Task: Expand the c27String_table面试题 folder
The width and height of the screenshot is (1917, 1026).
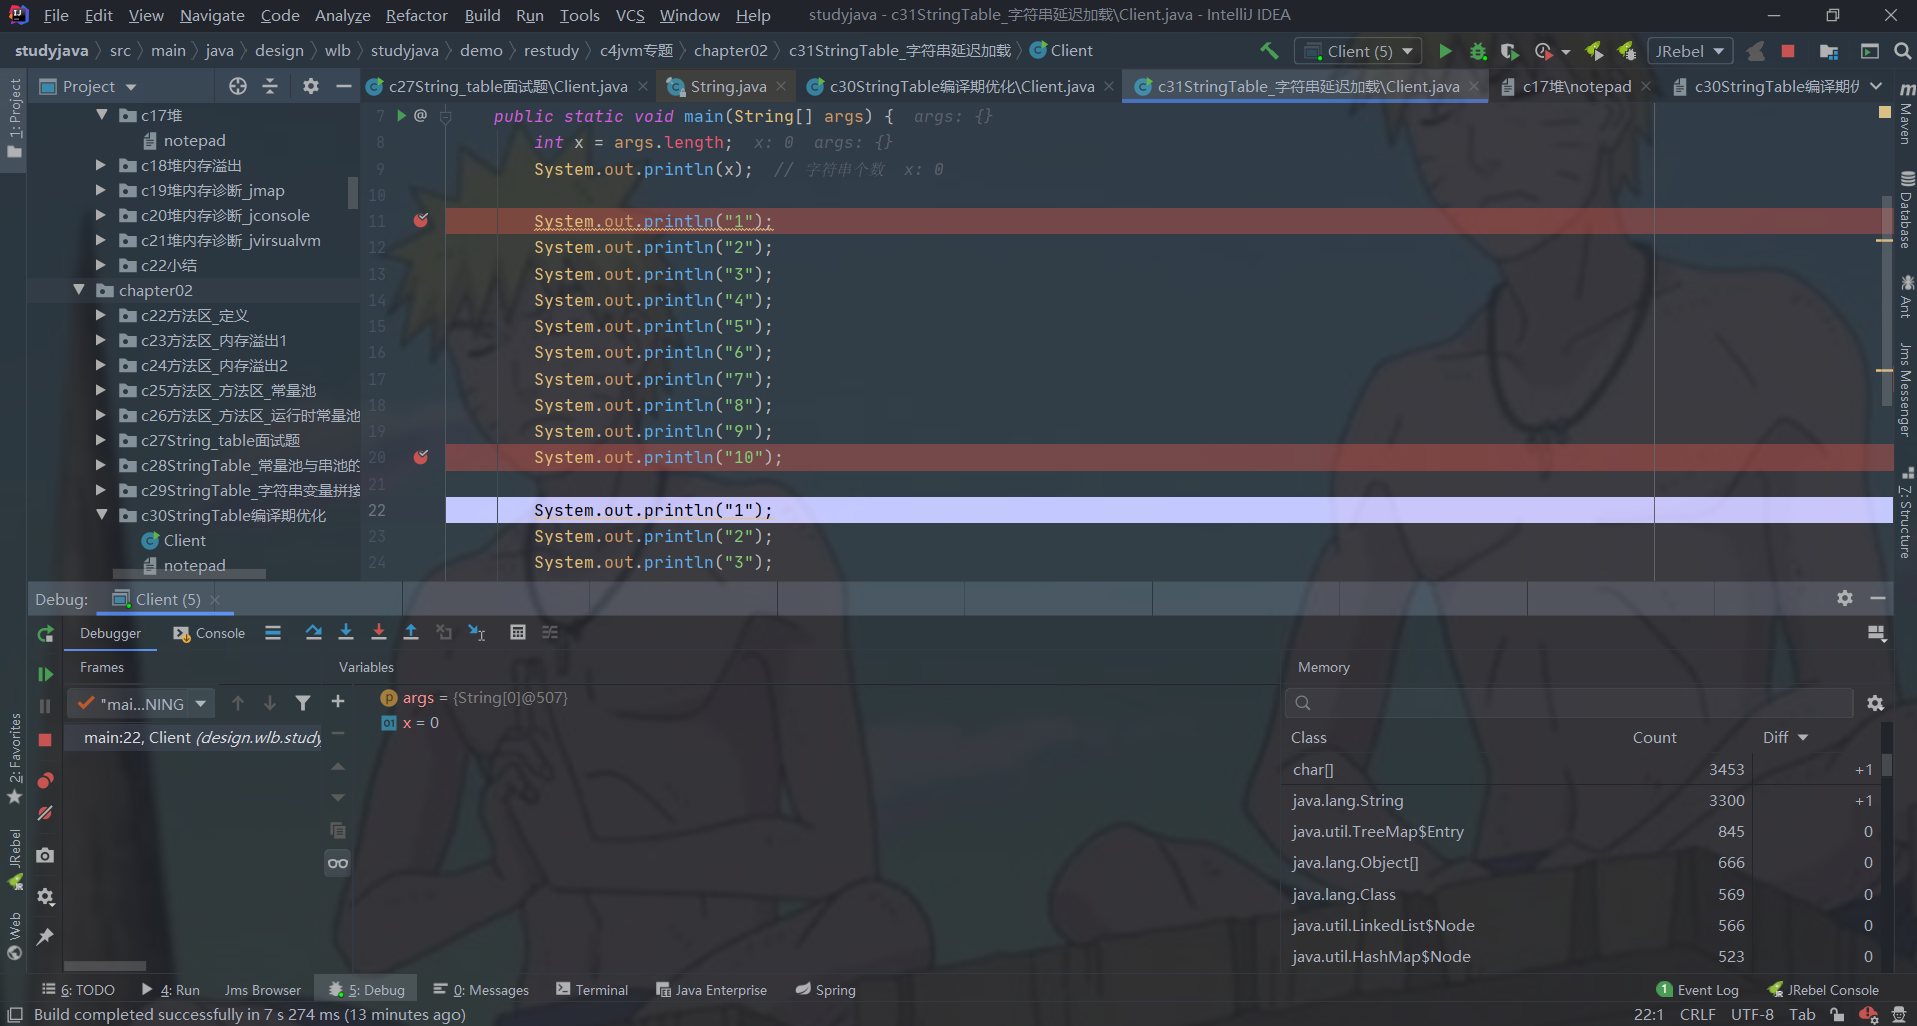Action: [100, 440]
